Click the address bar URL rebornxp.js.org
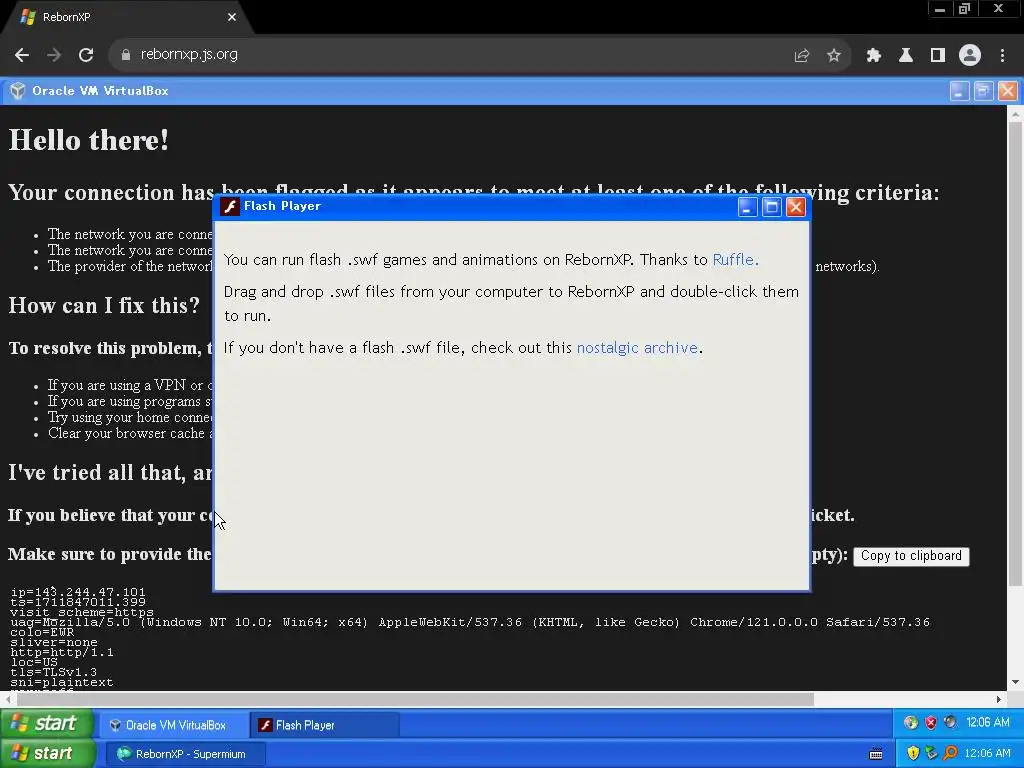1024x768 pixels. [189, 54]
